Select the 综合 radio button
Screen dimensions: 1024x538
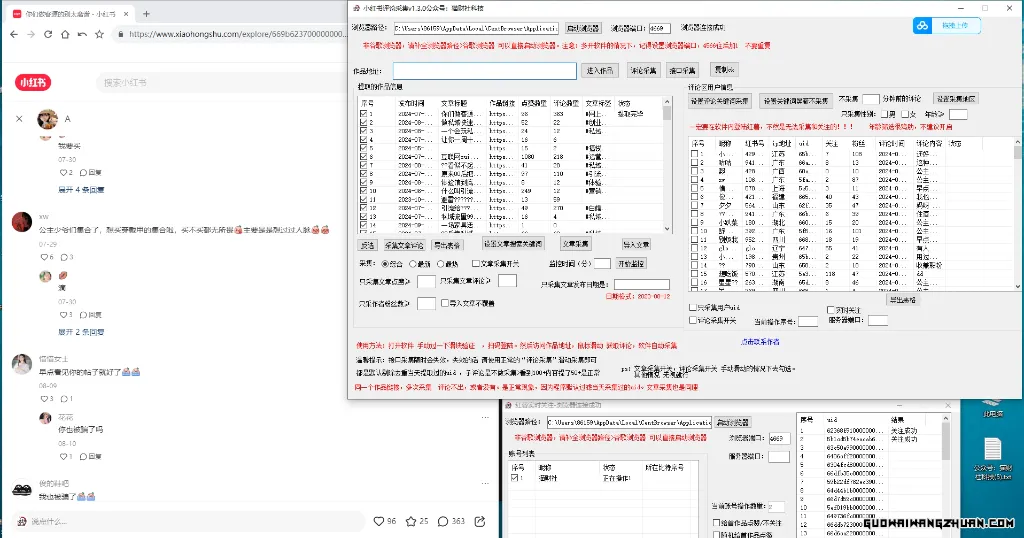pyautogui.click(x=385, y=264)
